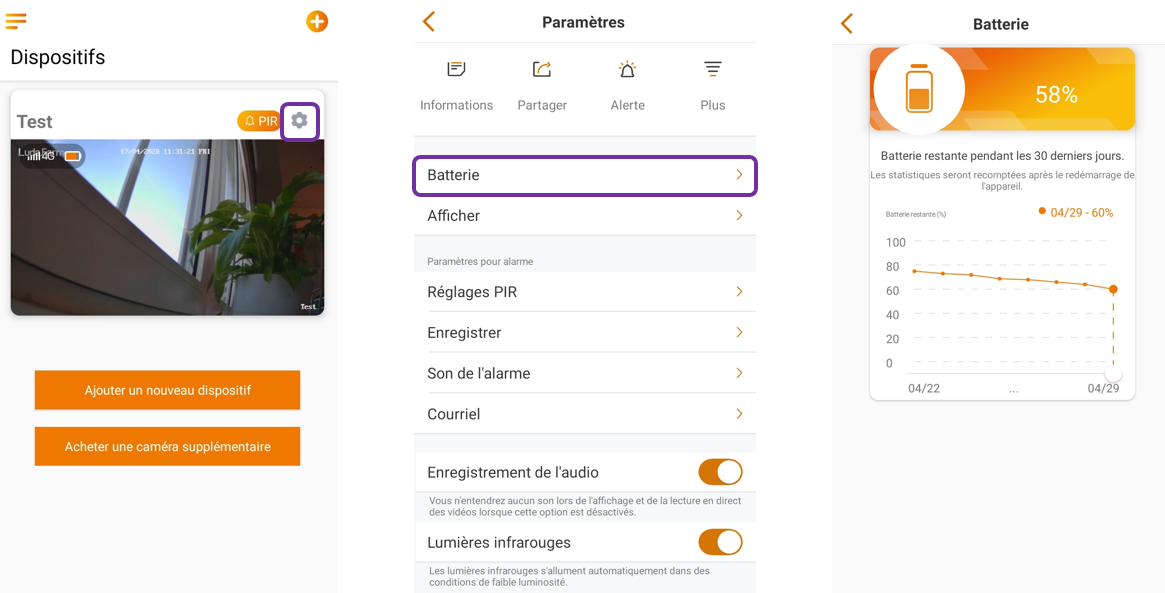The width and height of the screenshot is (1165, 593).
Task: Toggle Enregistrement de l'audio switch
Action: tap(720, 472)
